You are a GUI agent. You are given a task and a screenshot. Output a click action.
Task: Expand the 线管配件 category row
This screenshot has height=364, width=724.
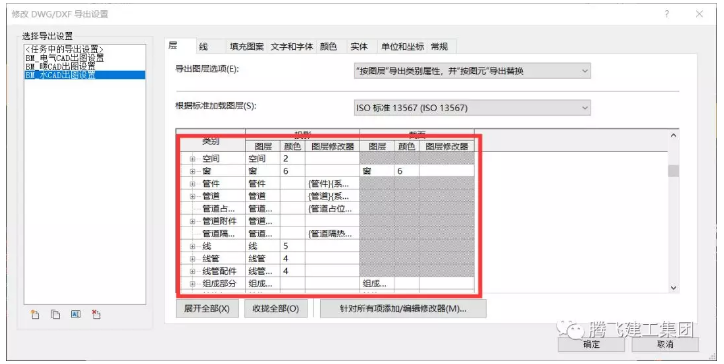tap(193, 271)
